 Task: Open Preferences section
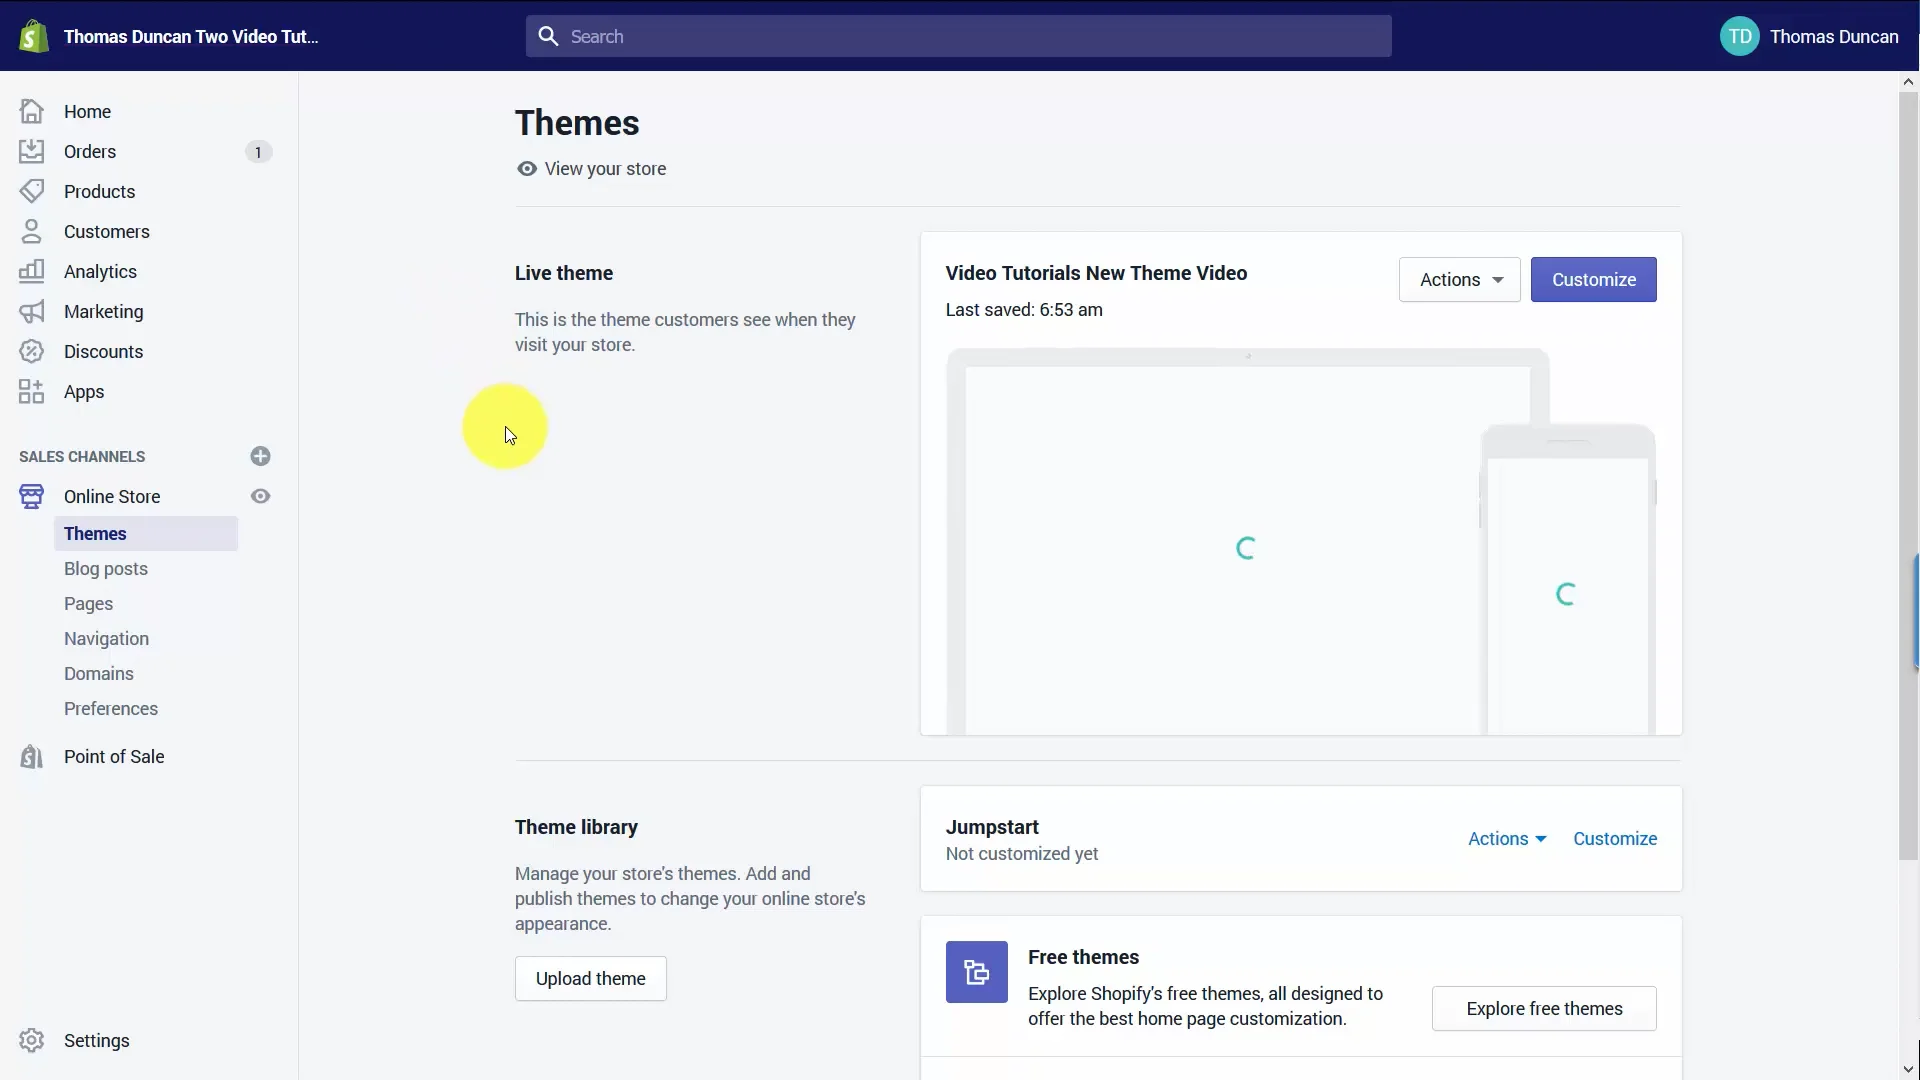click(111, 708)
